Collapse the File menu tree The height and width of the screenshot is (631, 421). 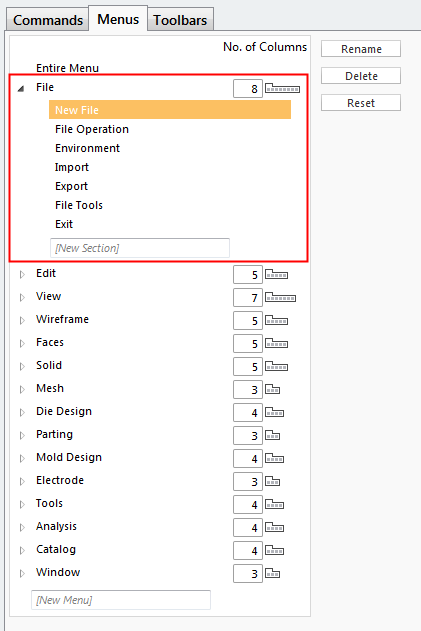click(x=21, y=88)
